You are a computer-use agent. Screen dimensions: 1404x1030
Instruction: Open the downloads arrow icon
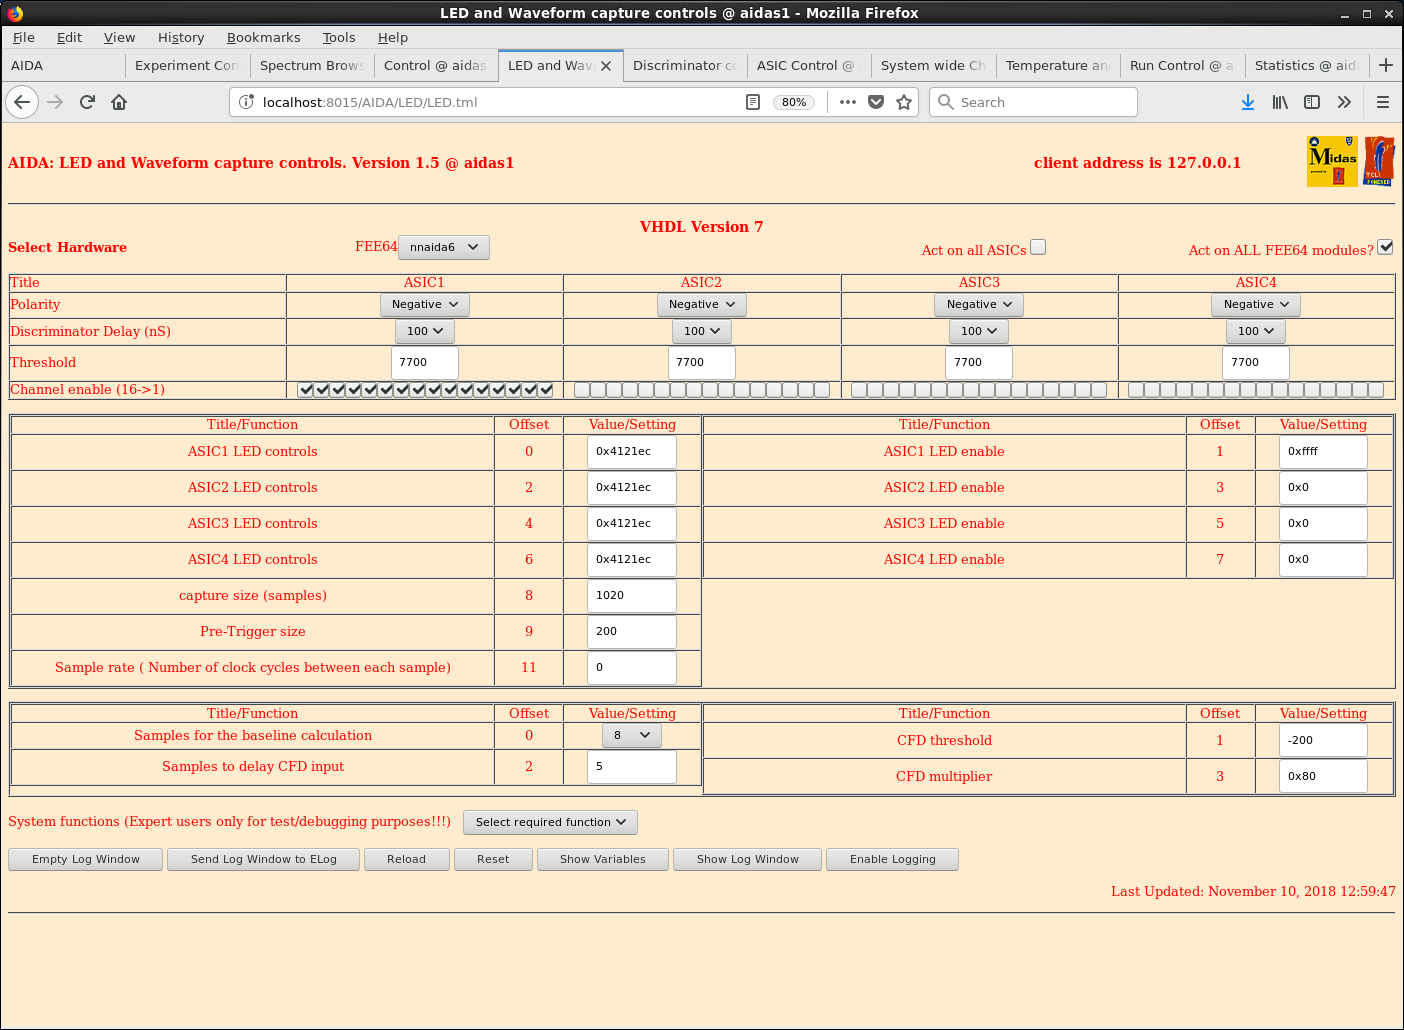[1247, 102]
